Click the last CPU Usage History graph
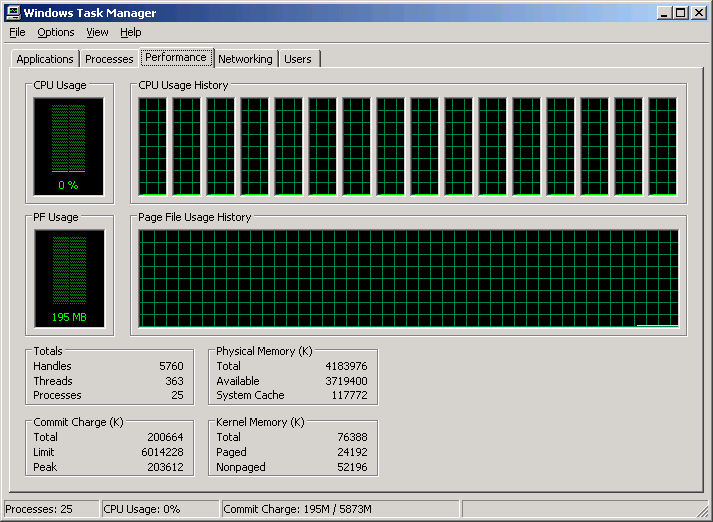The image size is (713, 522). [x=662, y=146]
